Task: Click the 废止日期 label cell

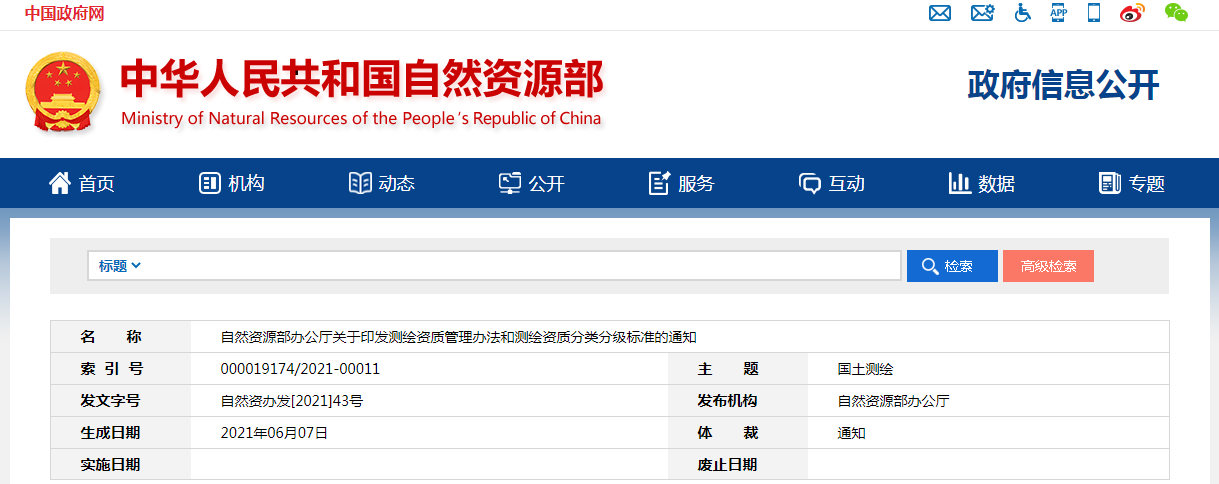Action: click(738, 465)
